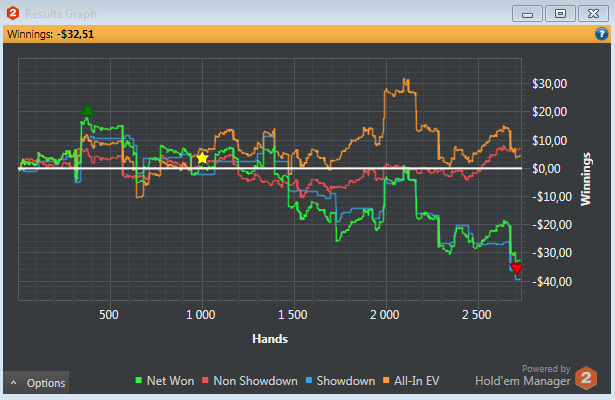Toggle the All-In EV orange legend swatch
This screenshot has width=615, height=400.
tap(386, 380)
